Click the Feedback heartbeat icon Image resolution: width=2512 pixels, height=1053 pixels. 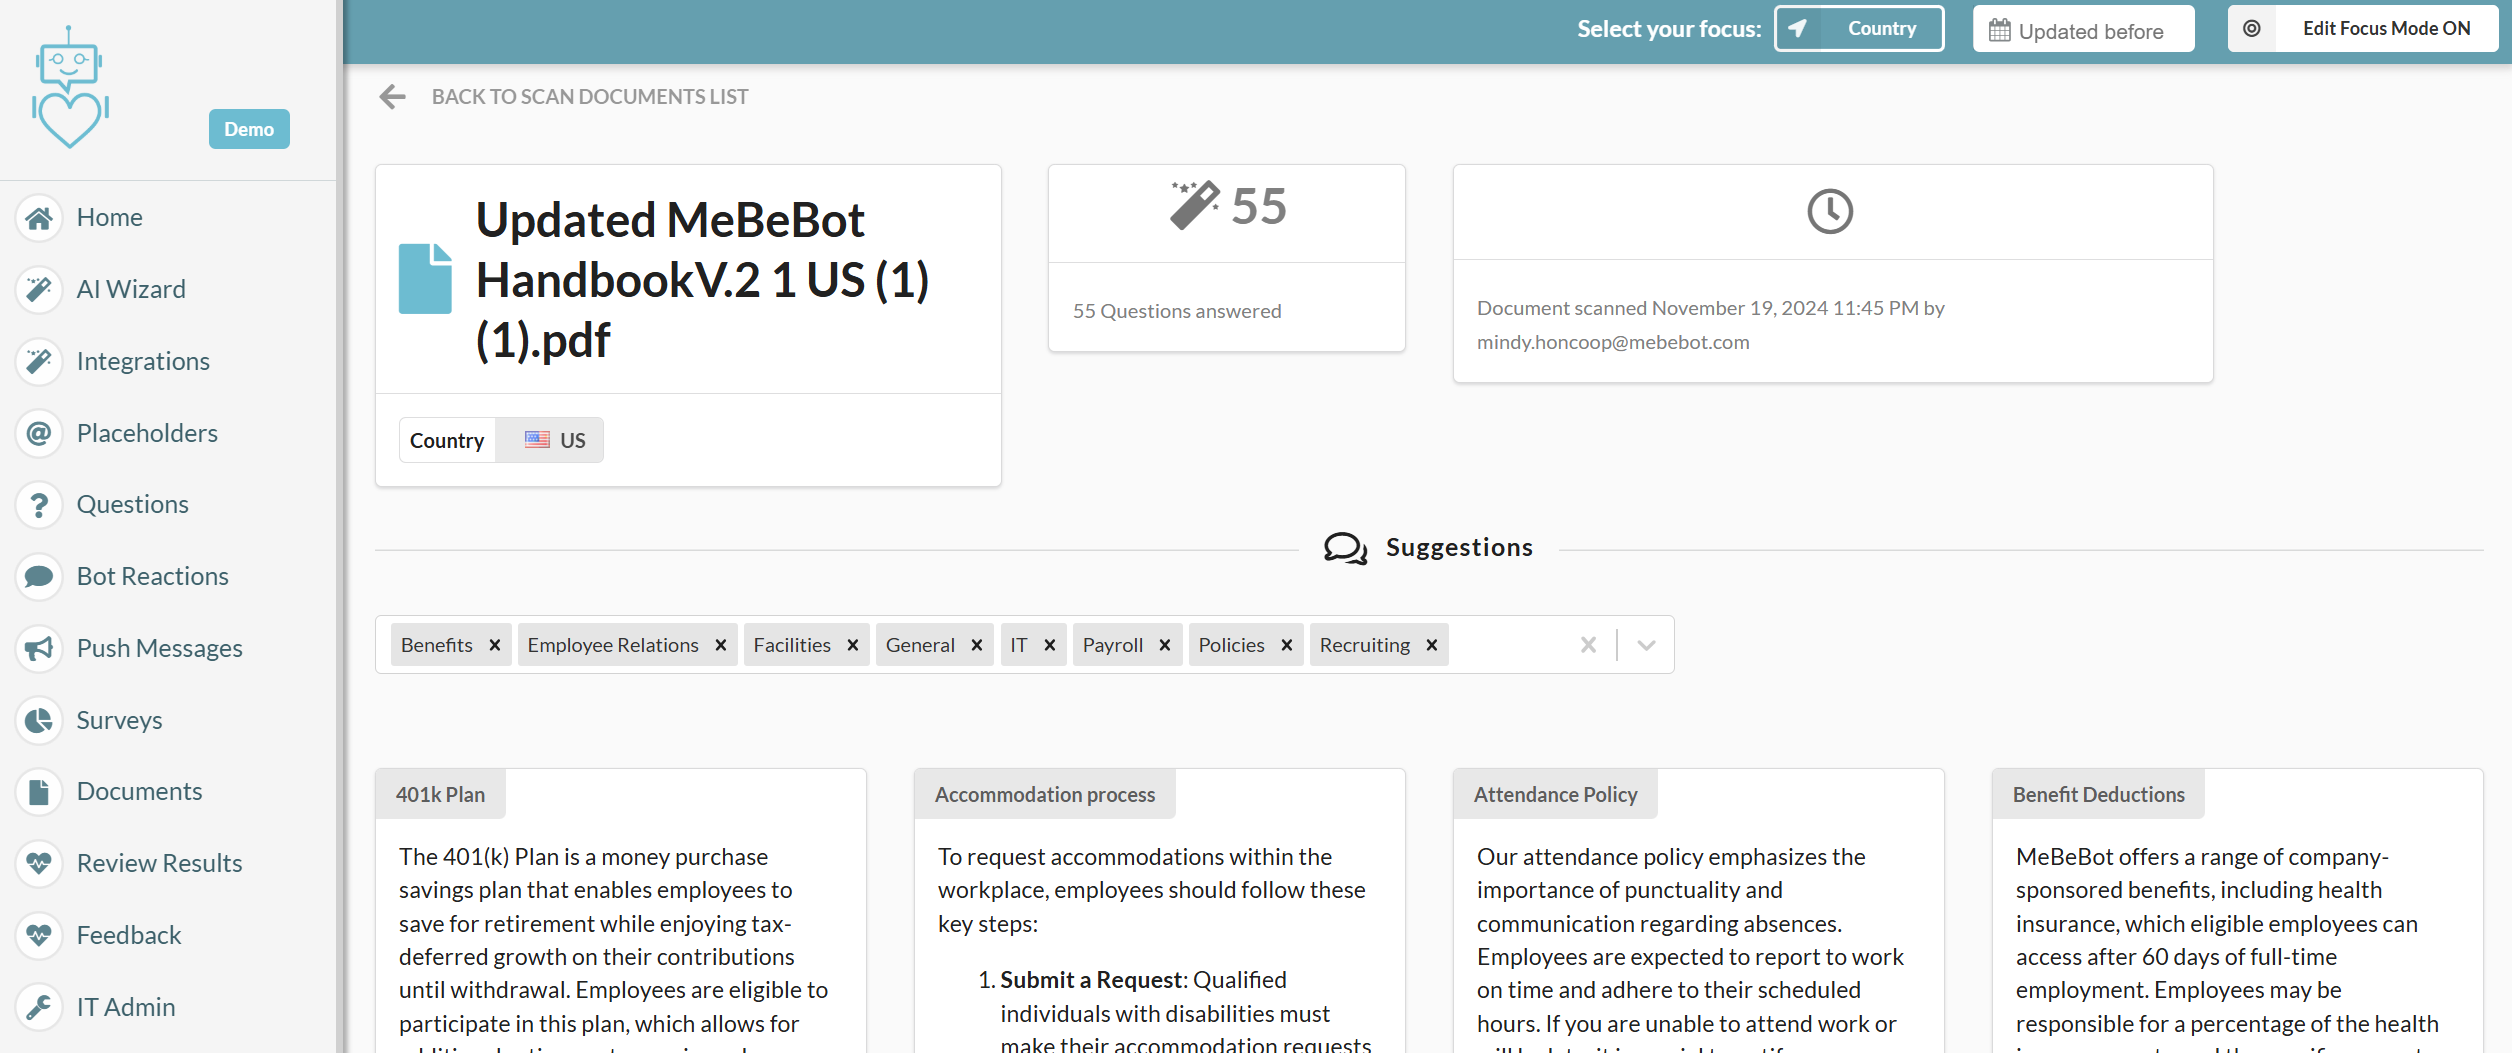[x=39, y=935]
